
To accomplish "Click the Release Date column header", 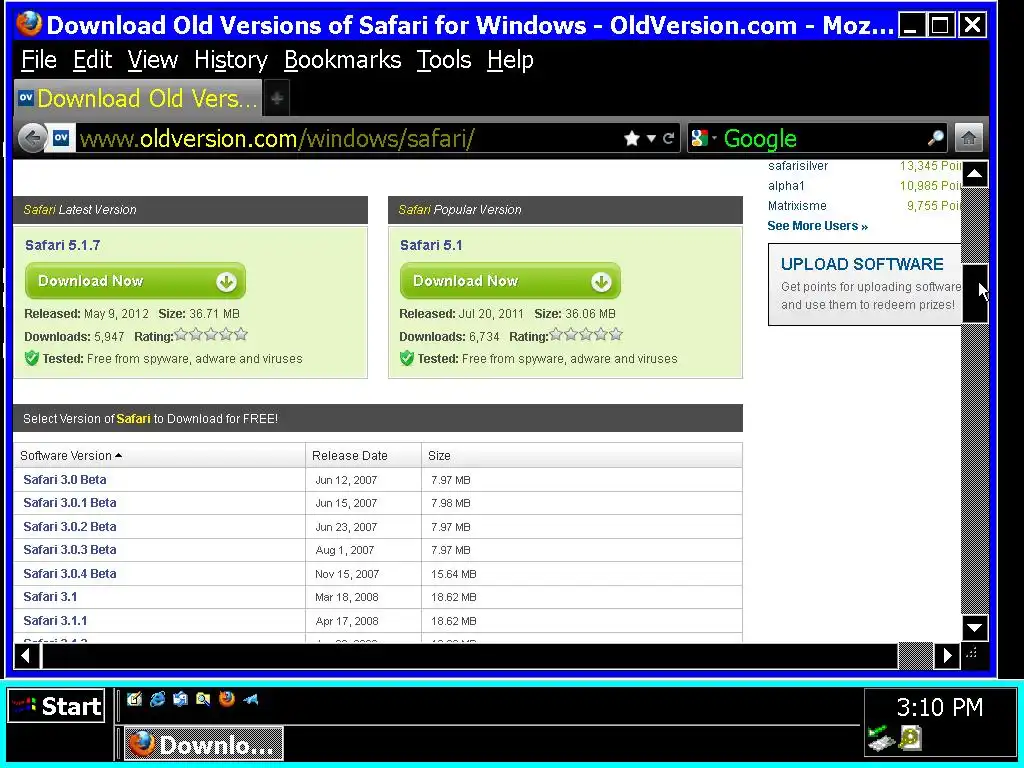I will pos(363,455).
